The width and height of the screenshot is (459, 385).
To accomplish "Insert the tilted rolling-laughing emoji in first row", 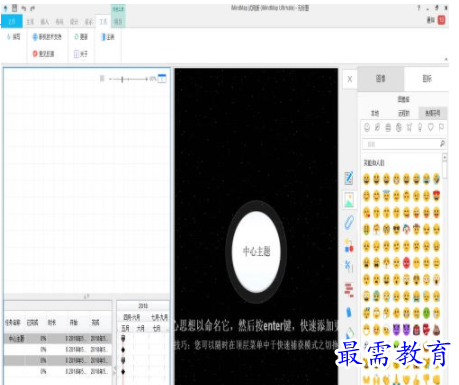I will (x=436, y=179).
